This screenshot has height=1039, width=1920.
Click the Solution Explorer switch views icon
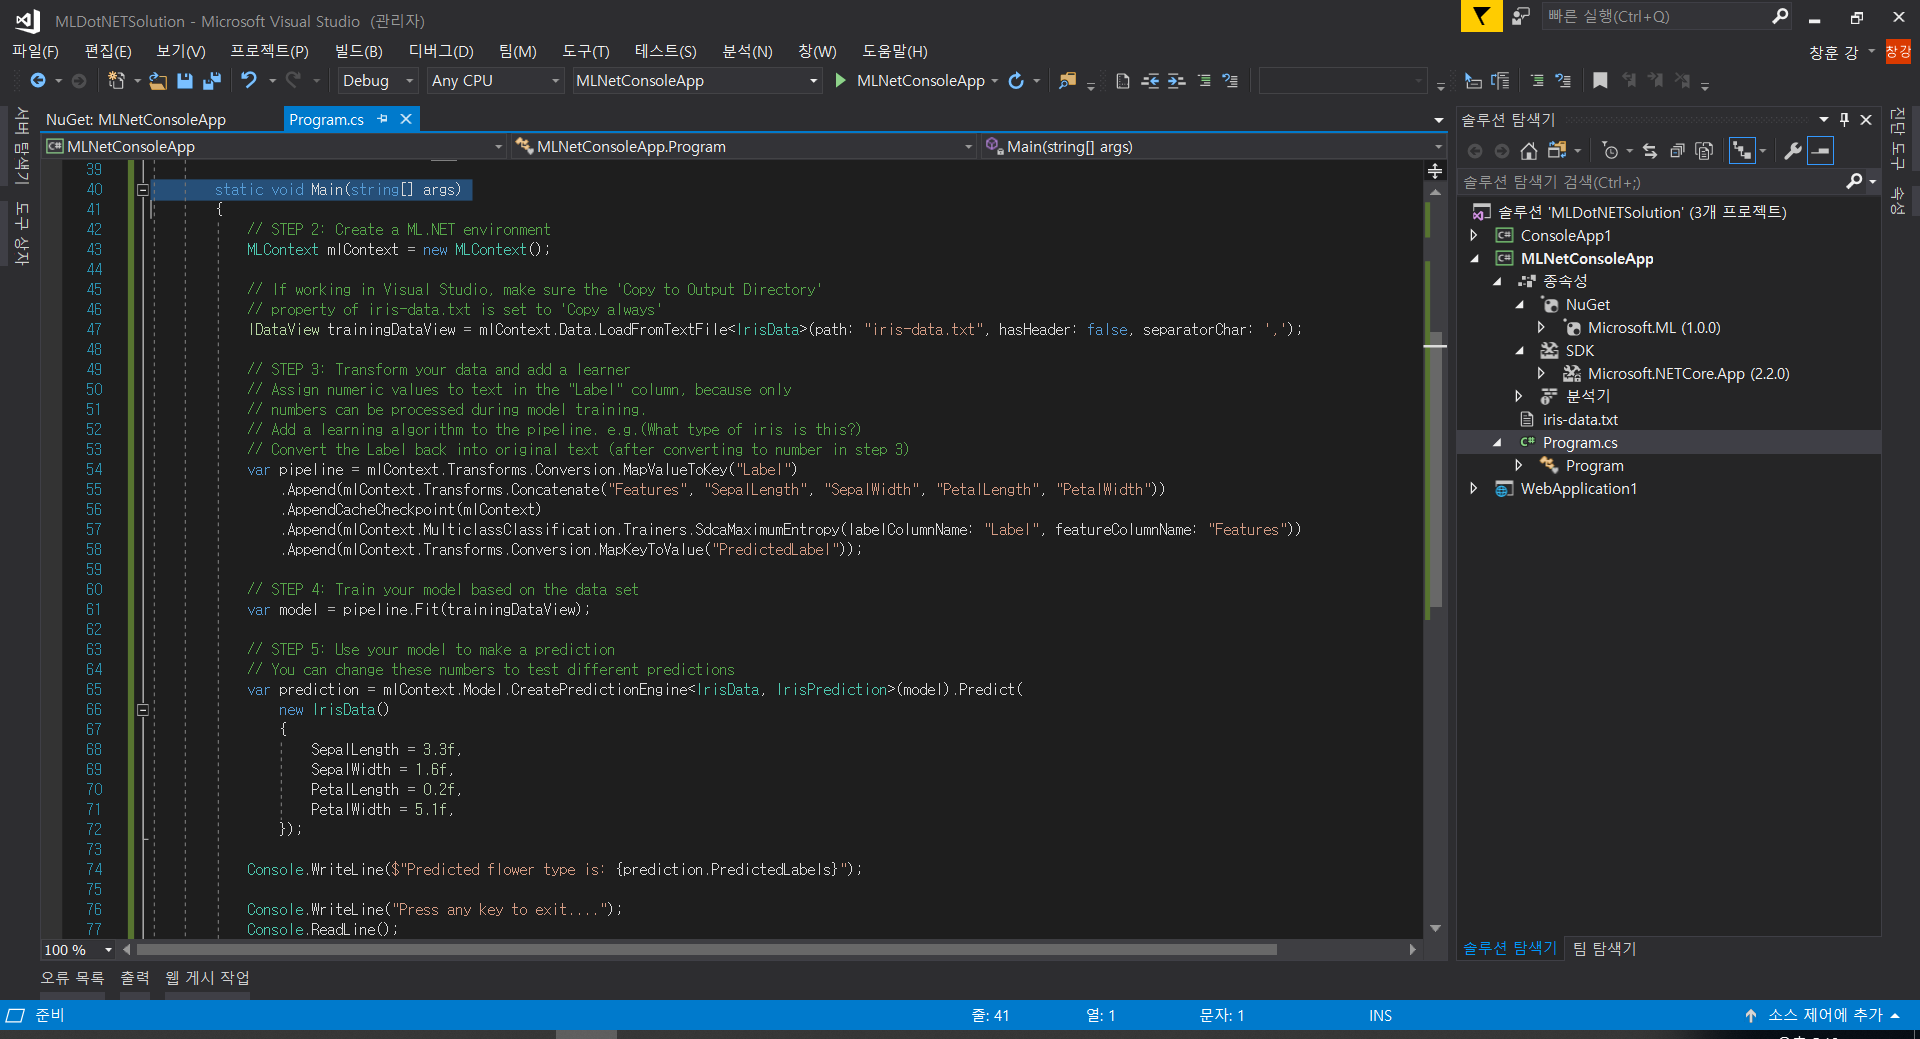tap(1557, 151)
